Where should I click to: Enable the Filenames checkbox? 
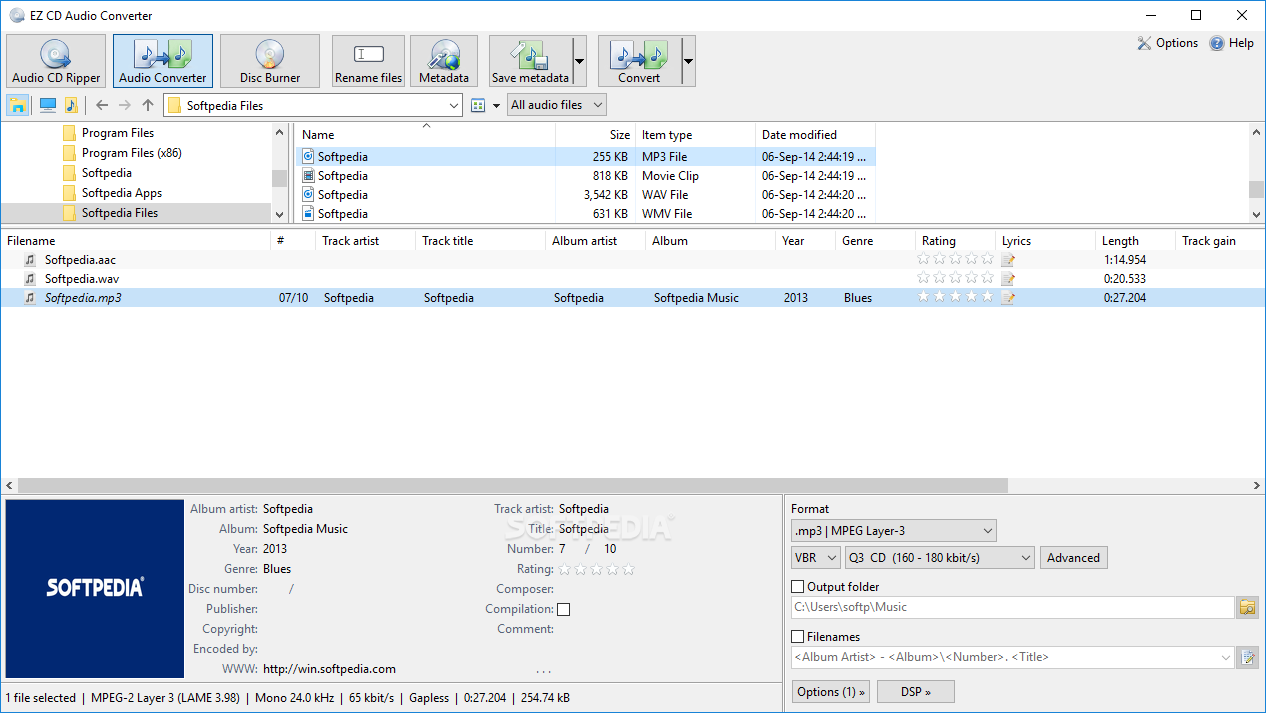(798, 637)
